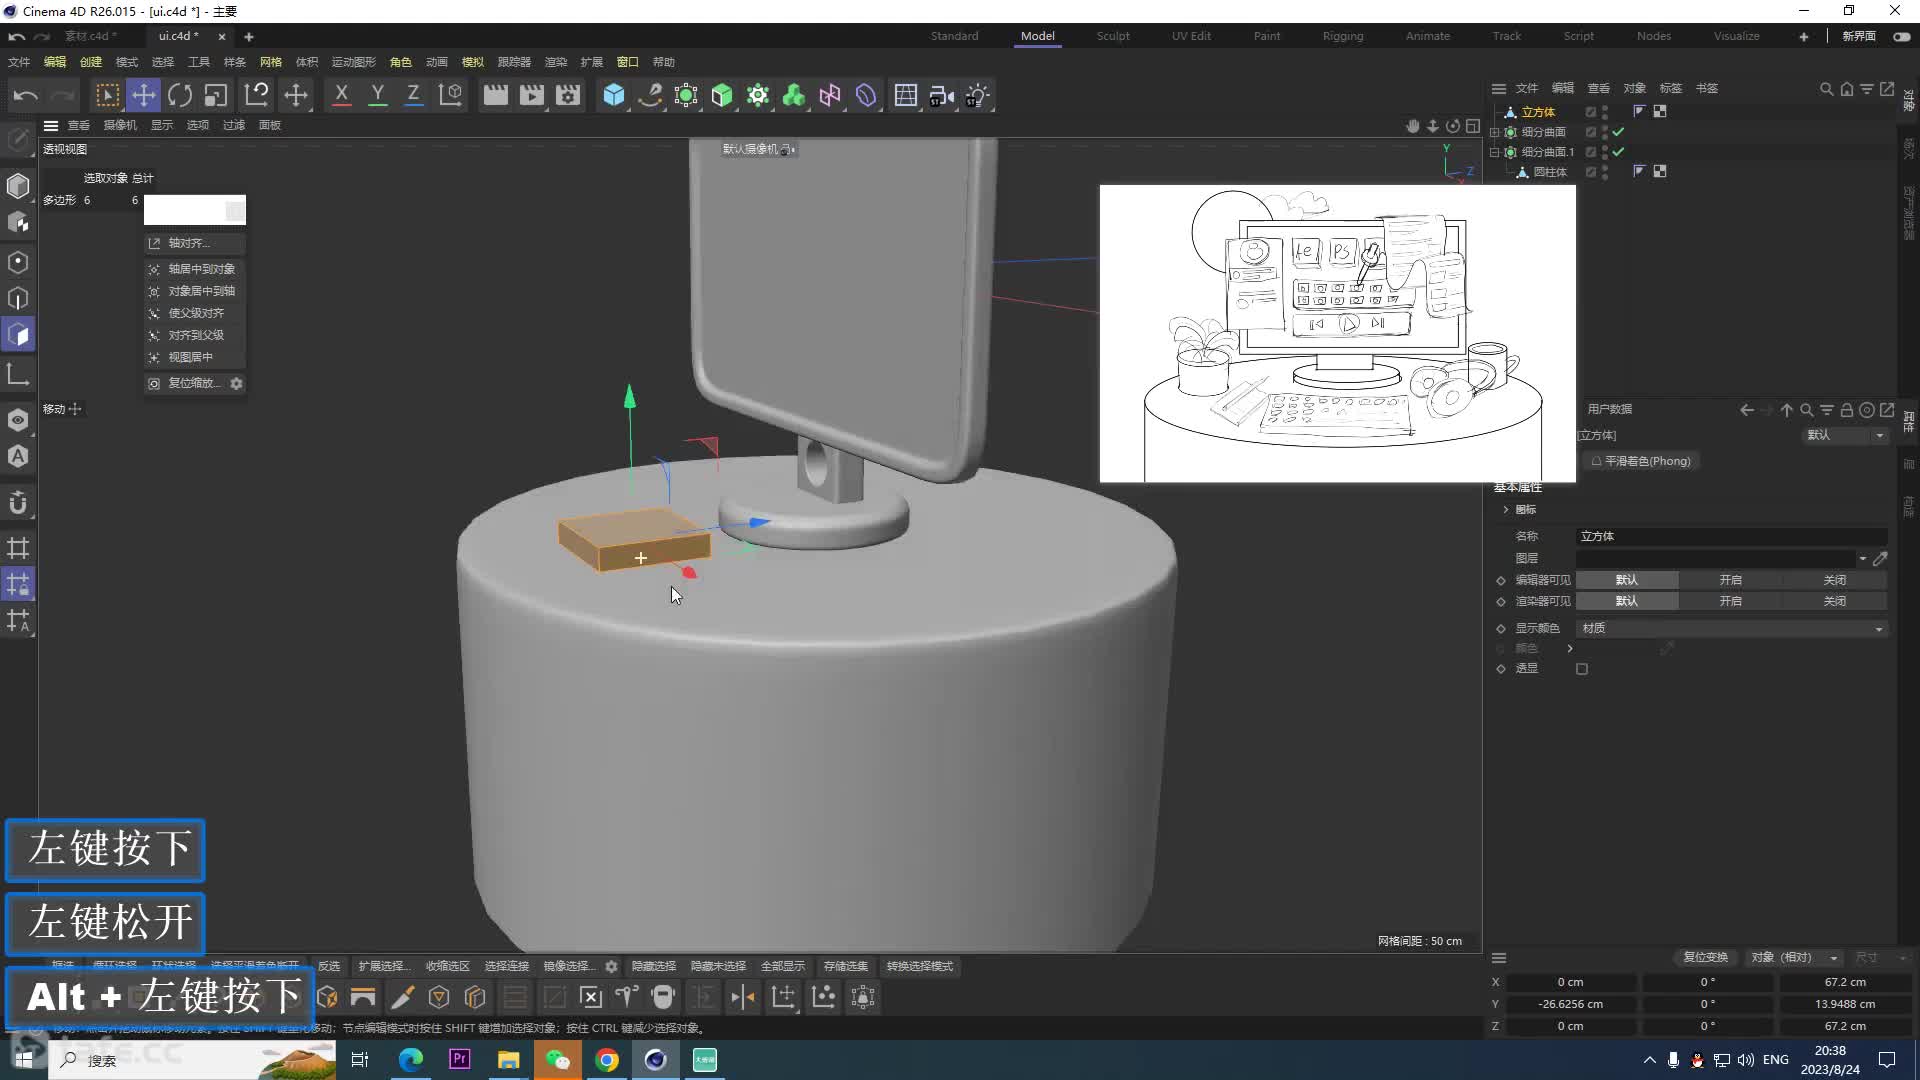Click Y position field -26.6256 cm
Image resolution: width=1920 pixels, height=1080 pixels.
point(1570,1004)
